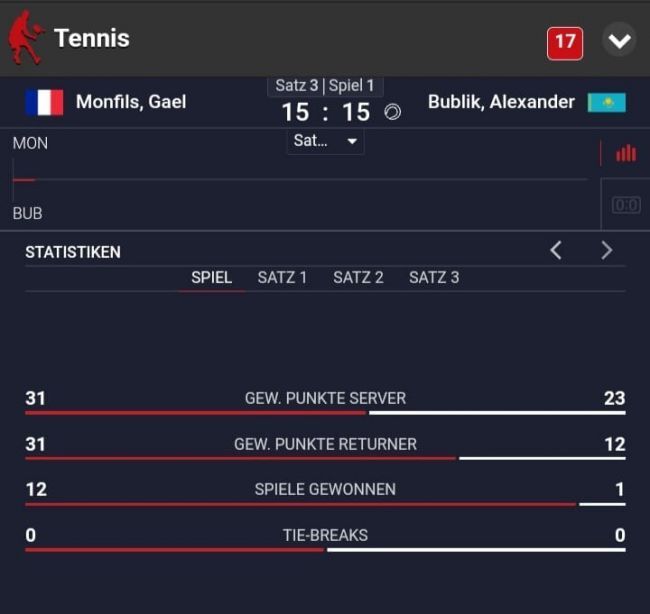Collapse the Tennis section with the chevron
The width and height of the screenshot is (650, 614).
click(x=619, y=41)
